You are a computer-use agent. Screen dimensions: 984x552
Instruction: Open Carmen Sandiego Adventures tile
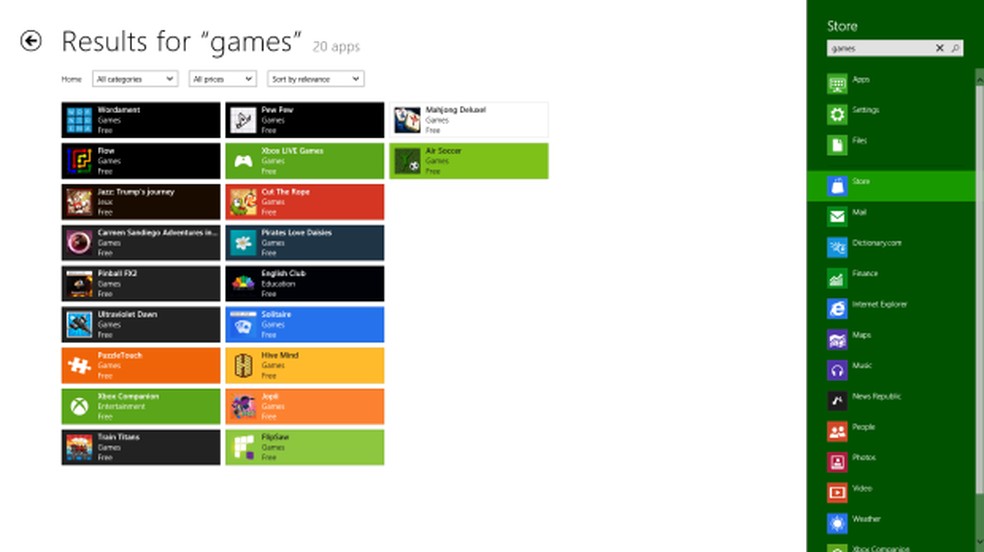(x=141, y=243)
